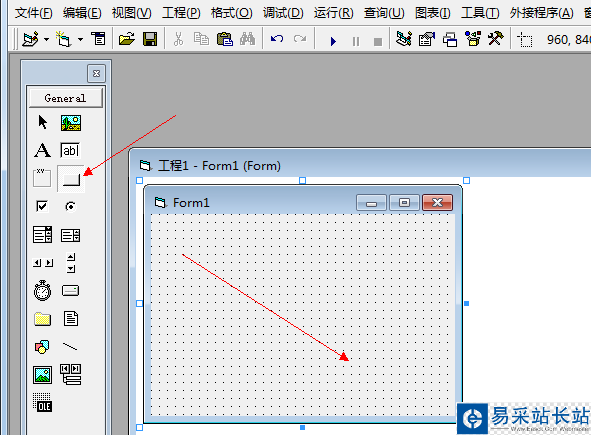Screen dimensions: 591x435
Task: Click the Add Standard EXE project icon
Action: coord(31,39)
